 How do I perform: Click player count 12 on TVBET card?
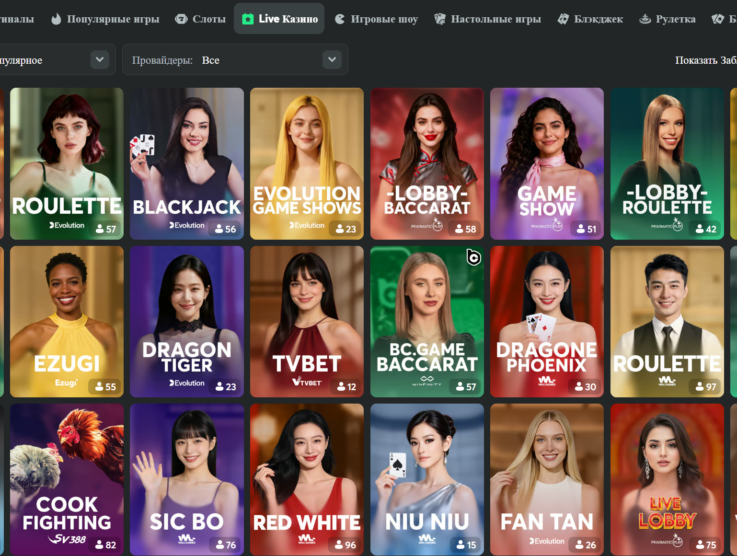click(346, 387)
